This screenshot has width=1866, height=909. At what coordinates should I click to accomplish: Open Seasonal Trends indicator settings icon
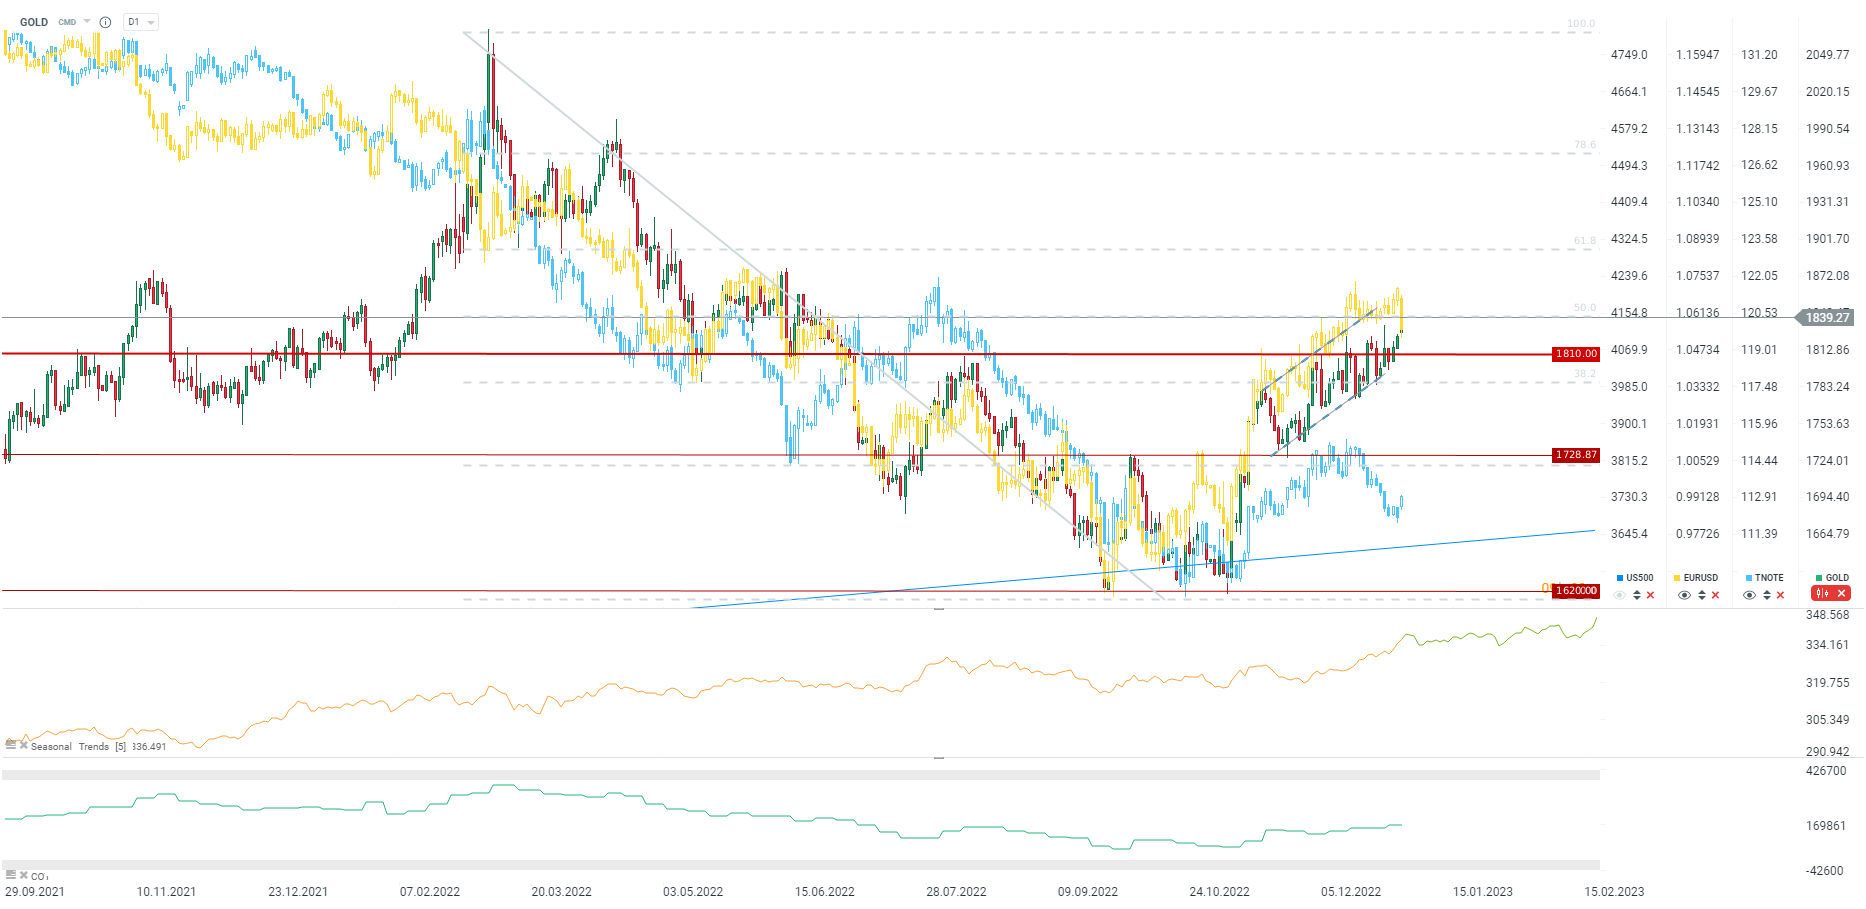tap(11, 745)
